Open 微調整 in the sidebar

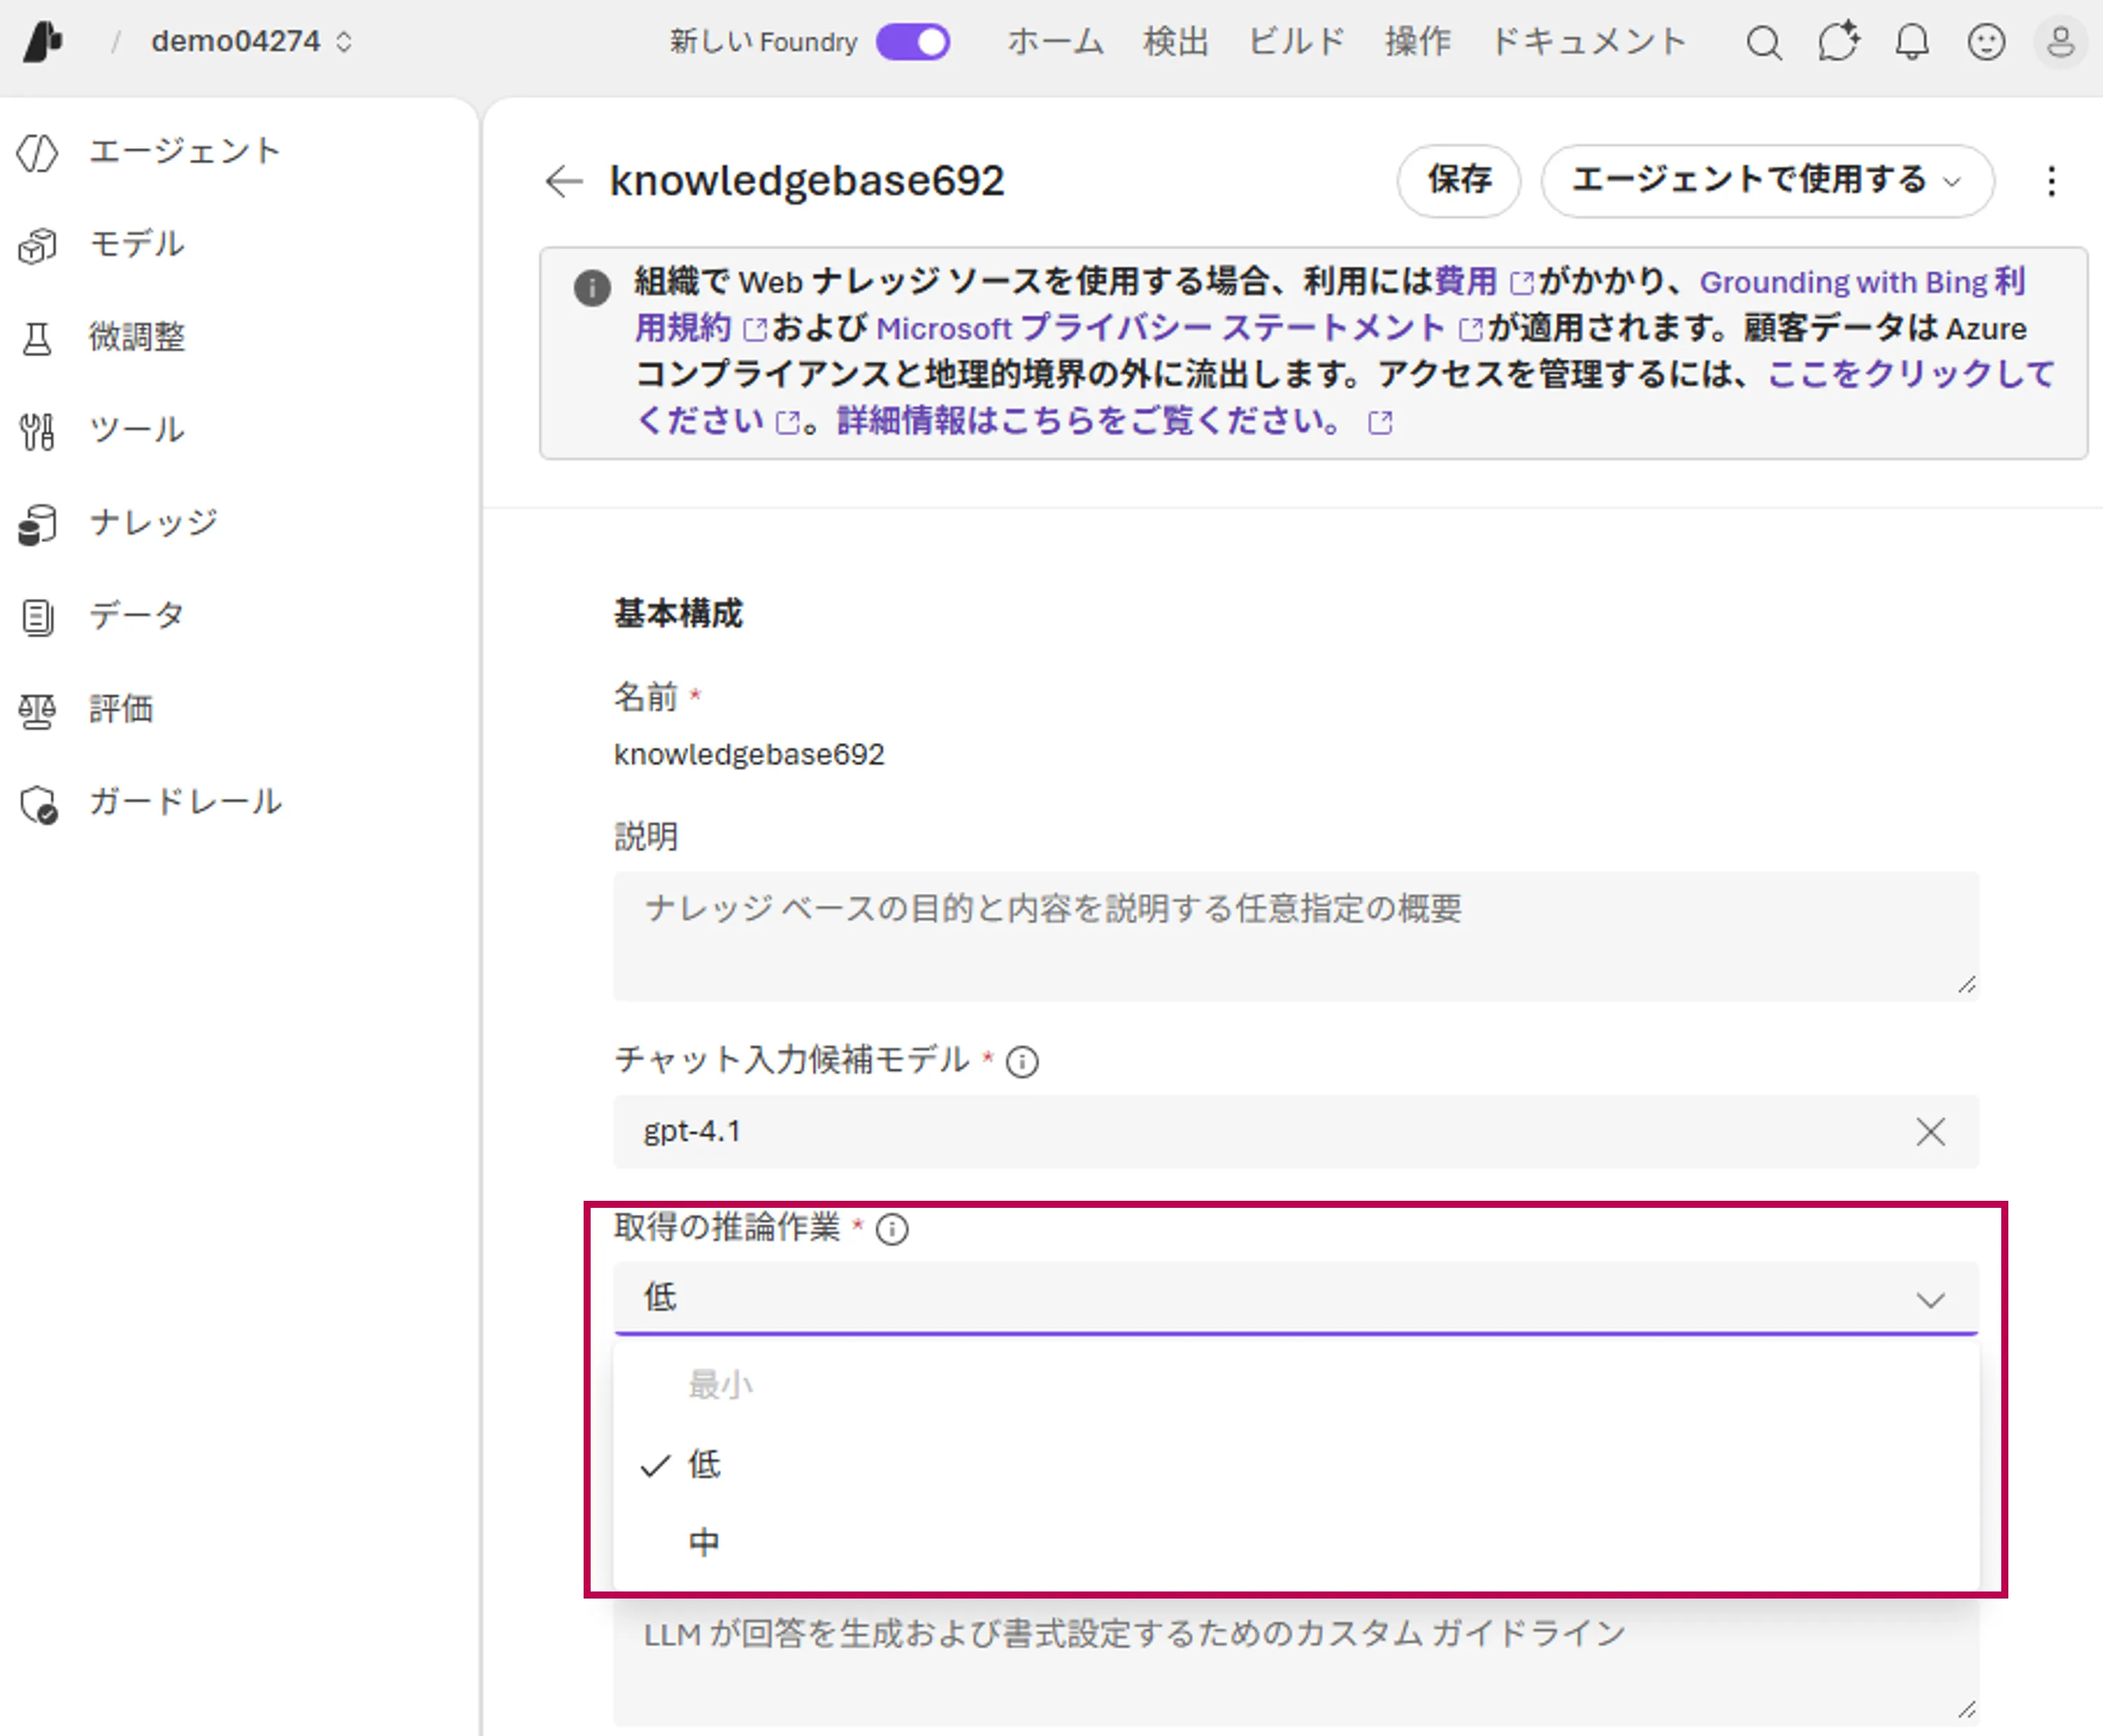pyautogui.click(x=137, y=338)
